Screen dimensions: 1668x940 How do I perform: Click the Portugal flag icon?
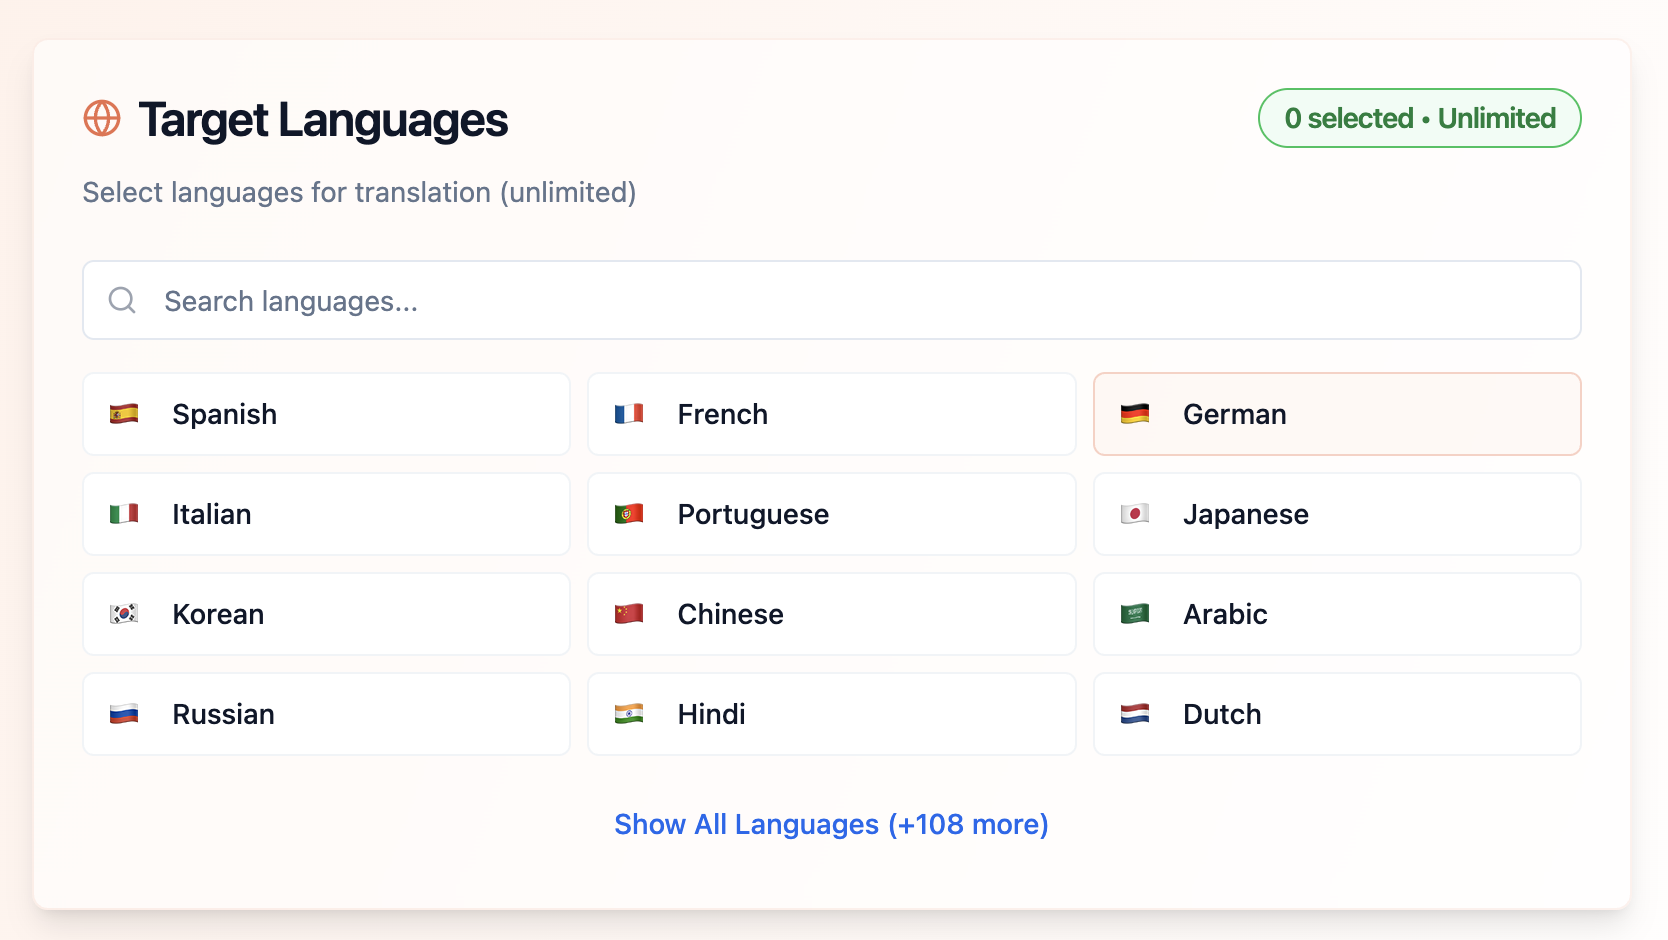pyautogui.click(x=629, y=514)
